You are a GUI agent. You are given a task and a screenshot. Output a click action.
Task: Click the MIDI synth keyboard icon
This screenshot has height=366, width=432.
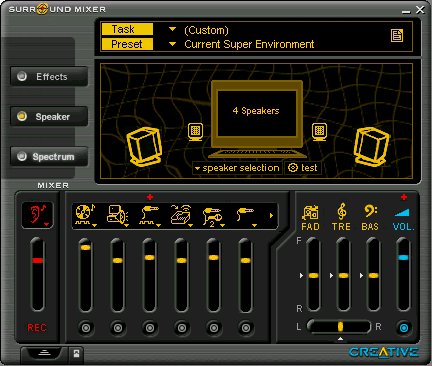coord(181,215)
